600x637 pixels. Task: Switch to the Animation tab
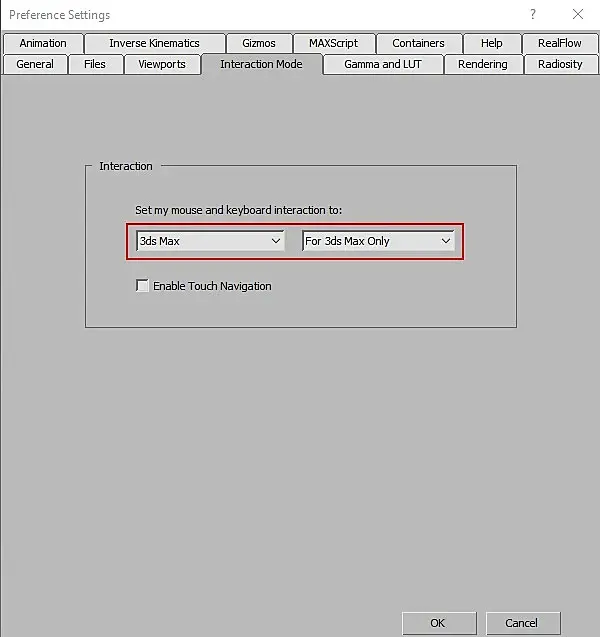[43, 43]
